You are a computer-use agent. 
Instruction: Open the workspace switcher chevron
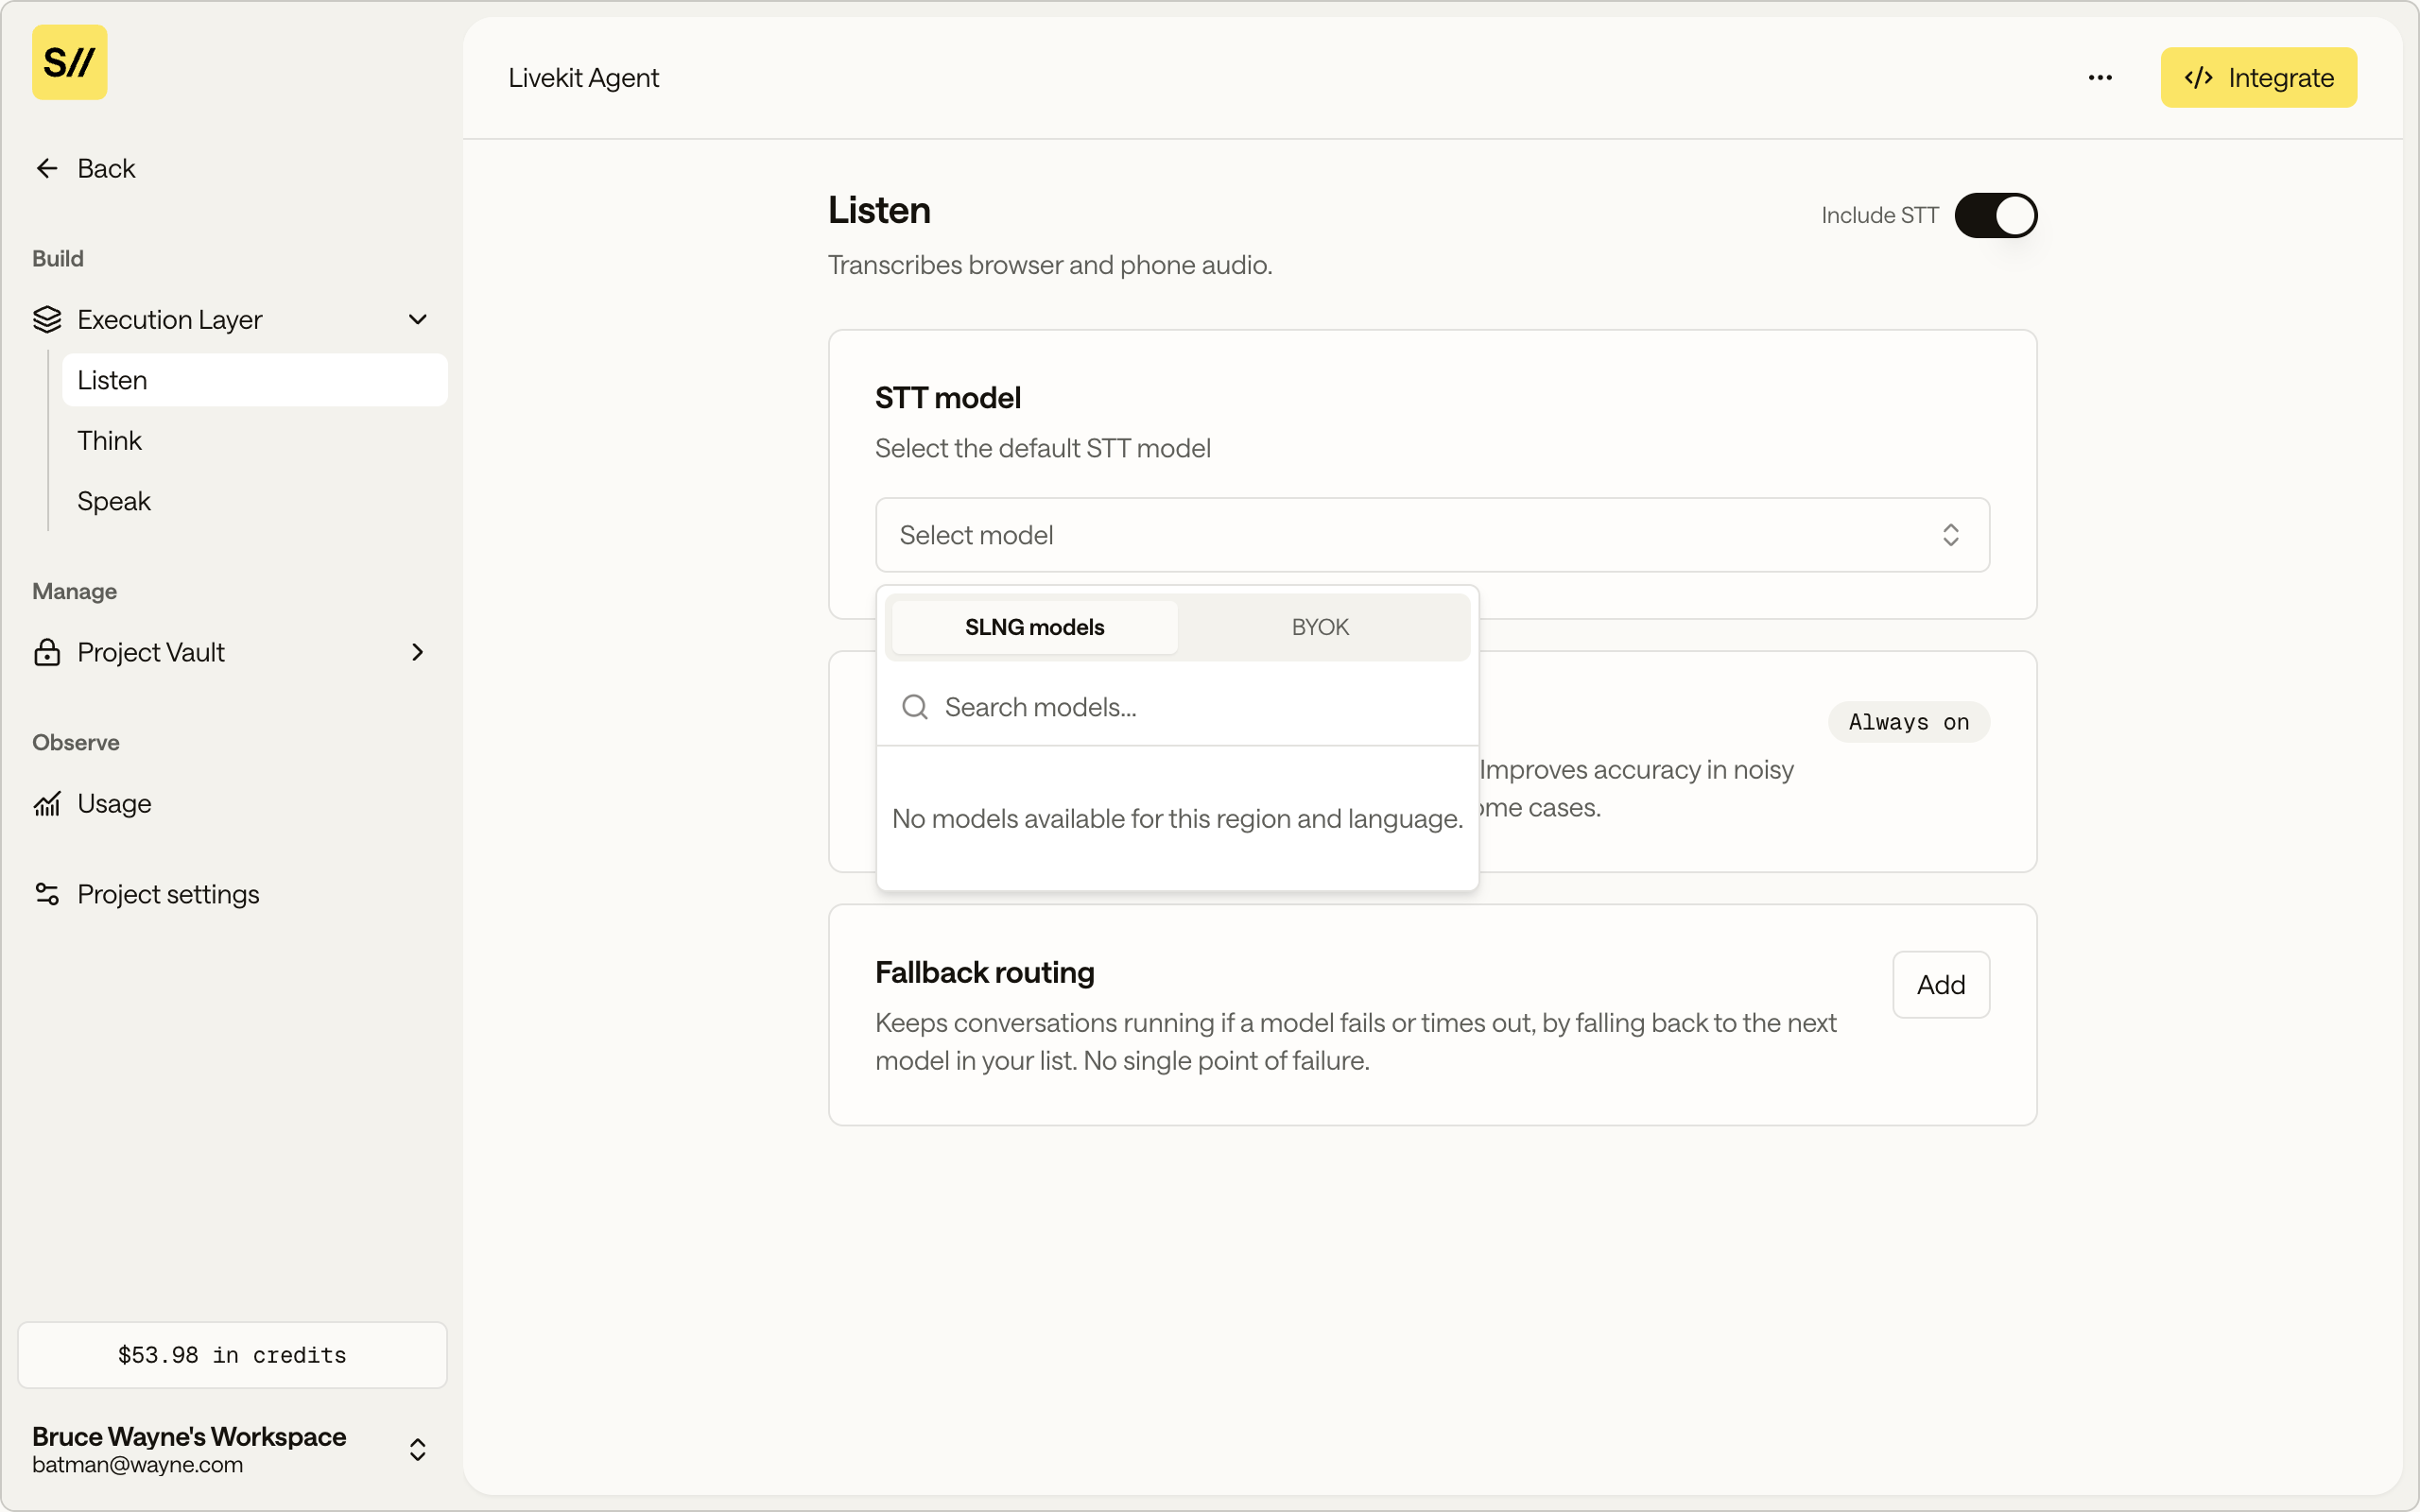pyautogui.click(x=418, y=1449)
